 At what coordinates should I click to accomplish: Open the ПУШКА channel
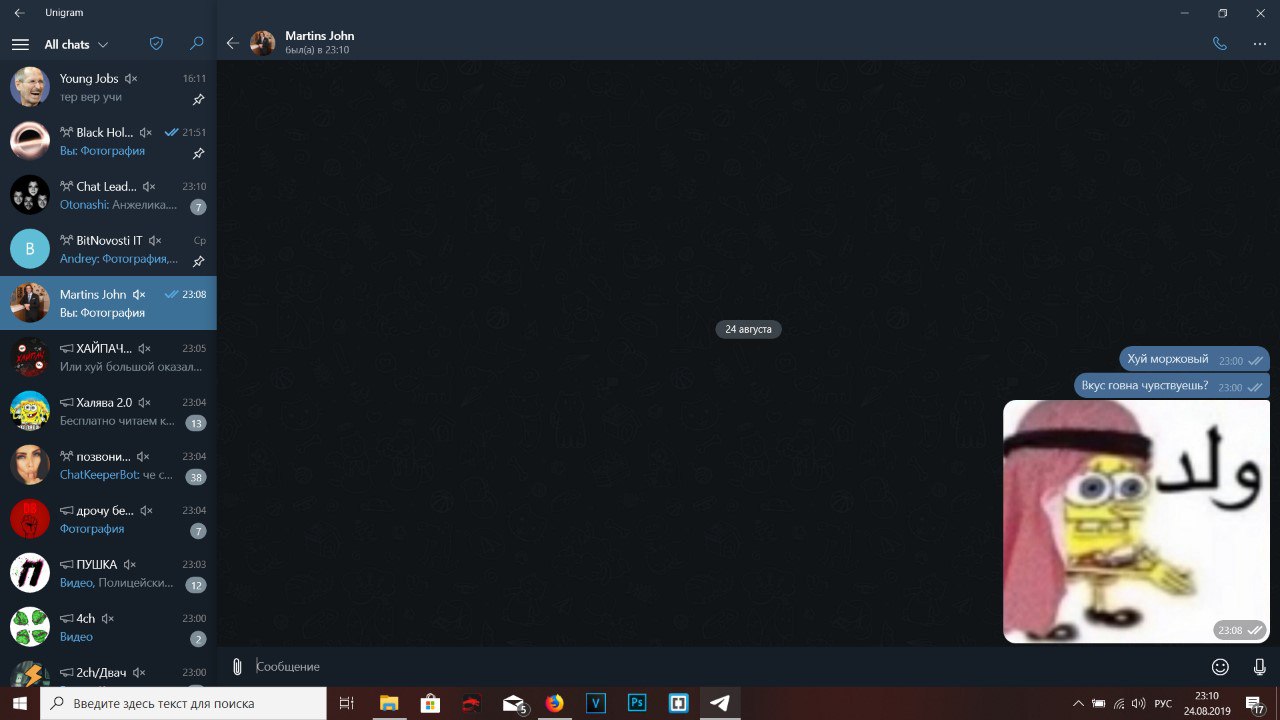pos(108,573)
